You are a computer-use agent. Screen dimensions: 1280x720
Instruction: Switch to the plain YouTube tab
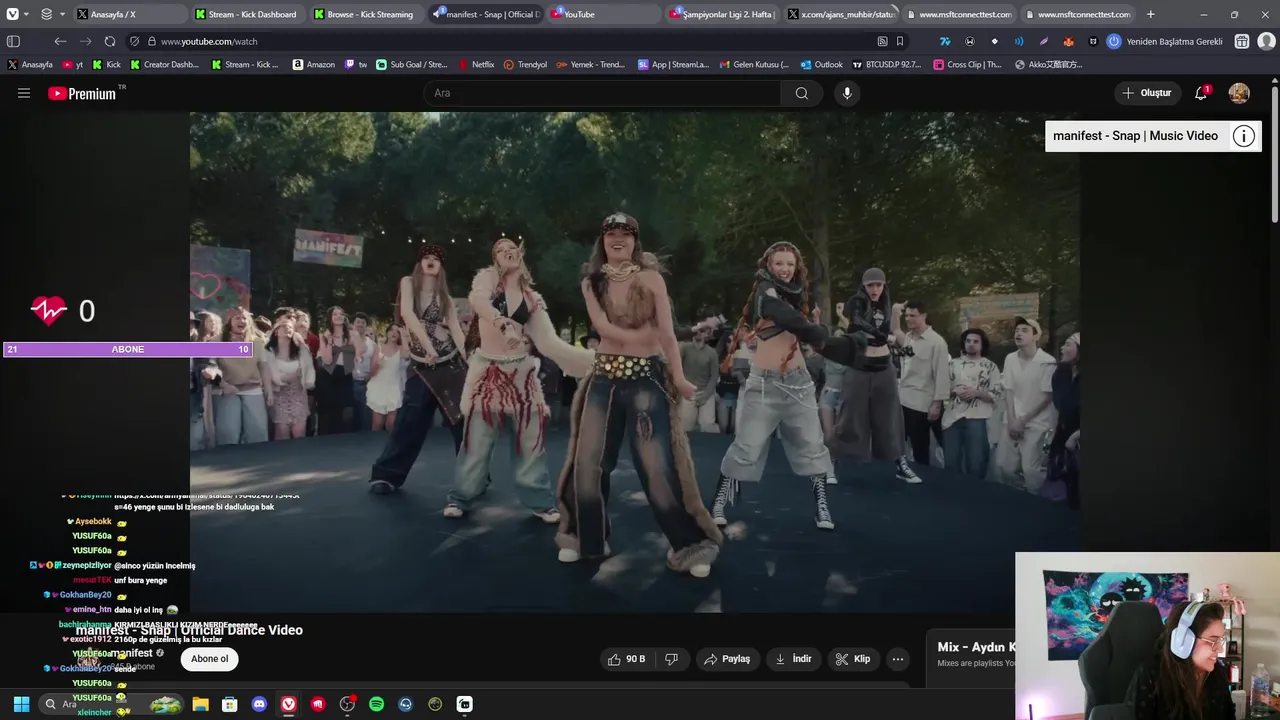603,14
